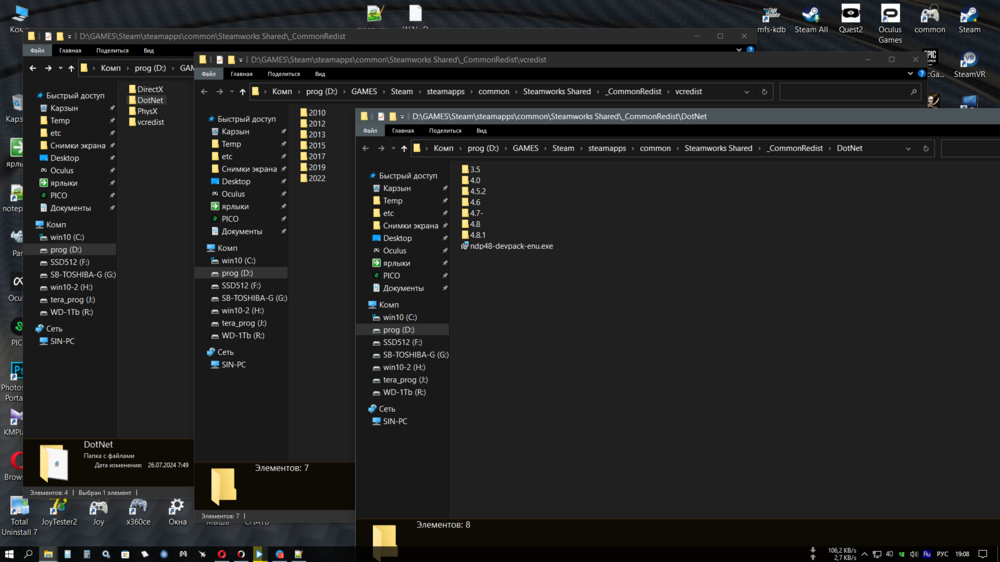Image resolution: width=1000 pixels, height=562 pixels.
Task: Open Вид tab in _CommonRedist window
Action: pyautogui.click(x=149, y=50)
